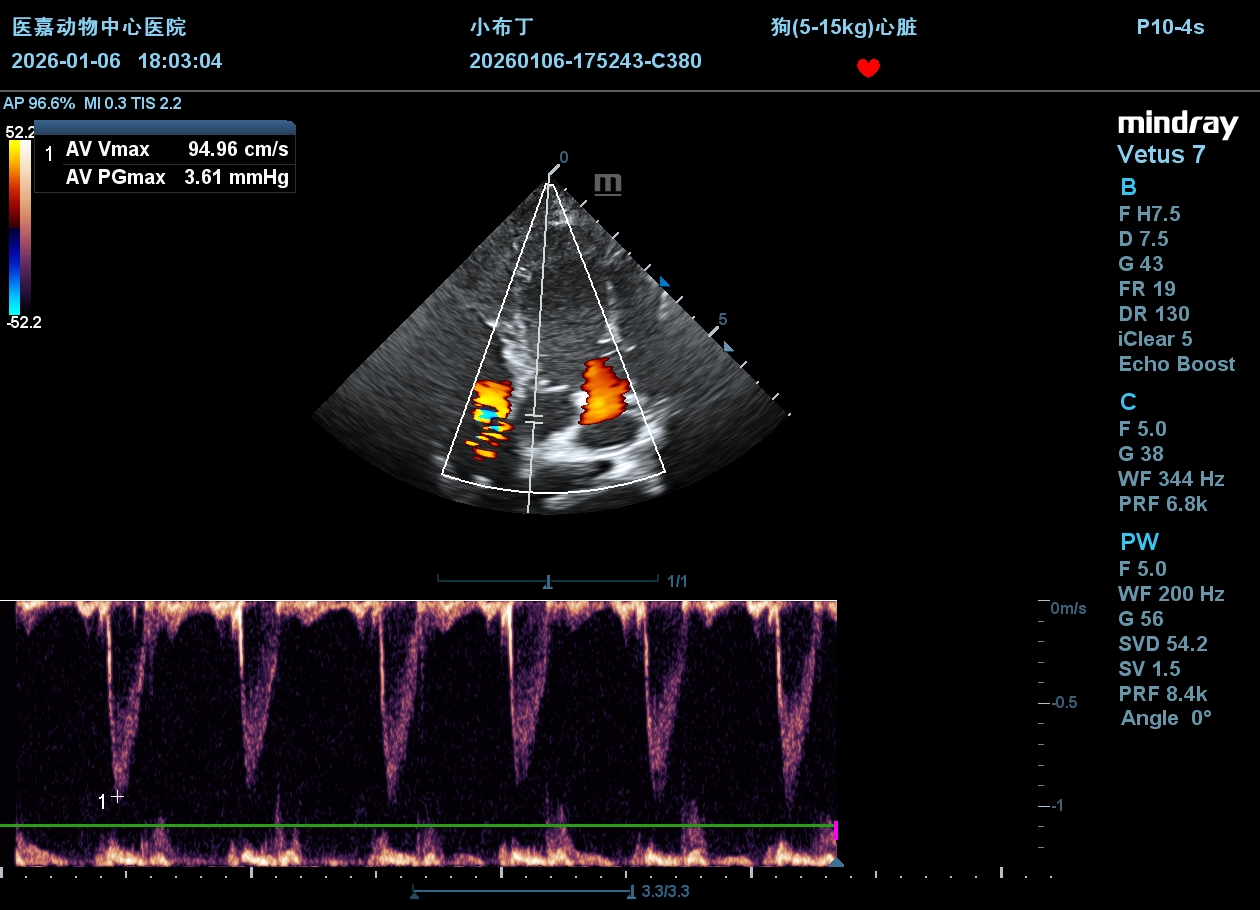Click the Mindray 'm' probe orientation marker
The height and width of the screenshot is (910, 1260).
607,184
